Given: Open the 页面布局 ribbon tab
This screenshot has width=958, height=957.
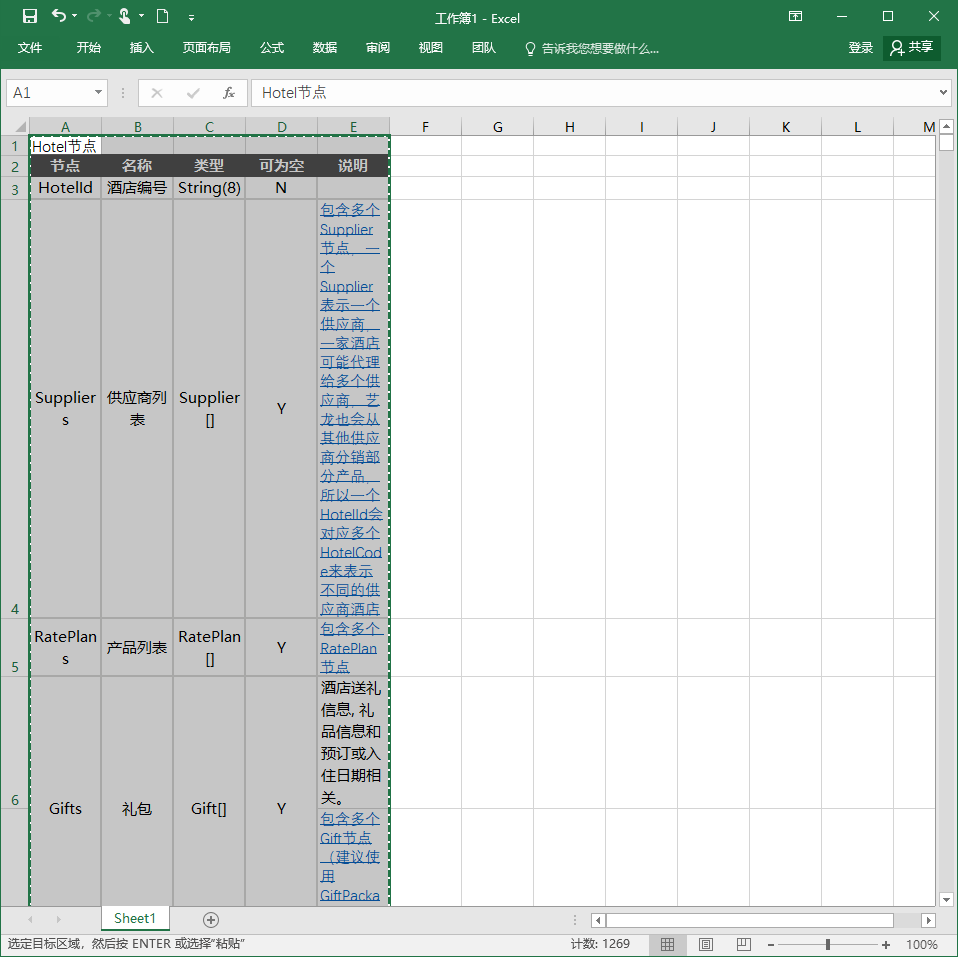Looking at the screenshot, I should click(207, 48).
